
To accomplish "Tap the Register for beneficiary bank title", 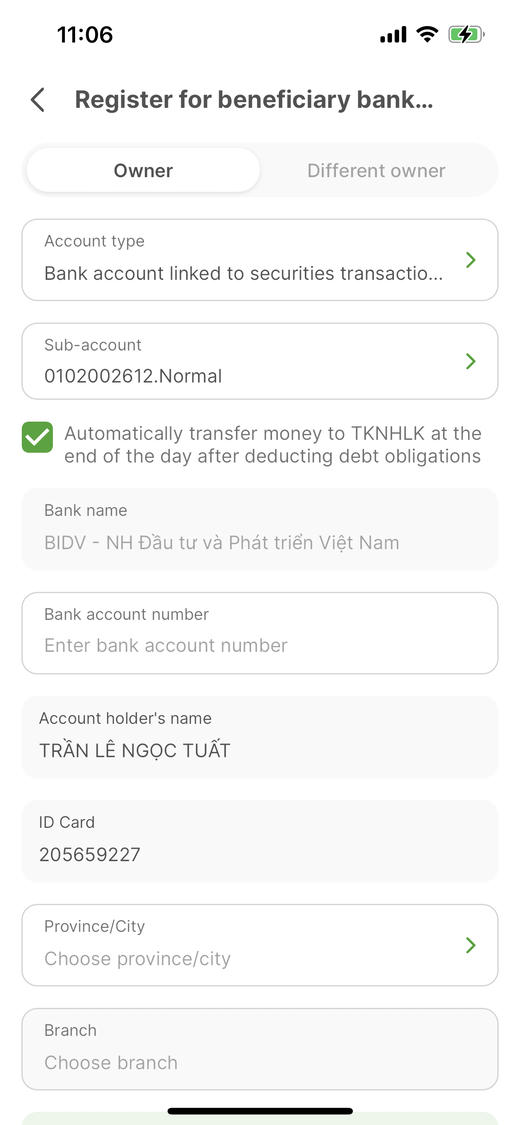I will pos(254,100).
